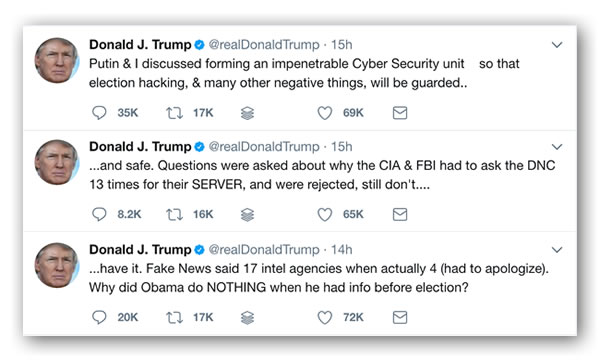Reply to the tweet about the DNC SERVER
600x360 pixels.
[99, 214]
